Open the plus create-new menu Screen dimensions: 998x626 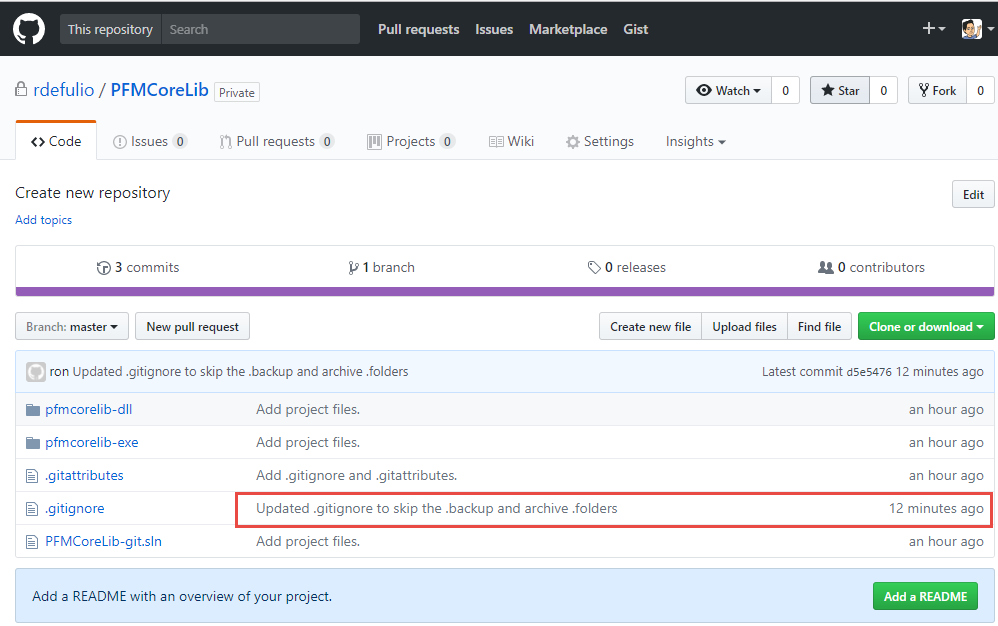point(934,29)
